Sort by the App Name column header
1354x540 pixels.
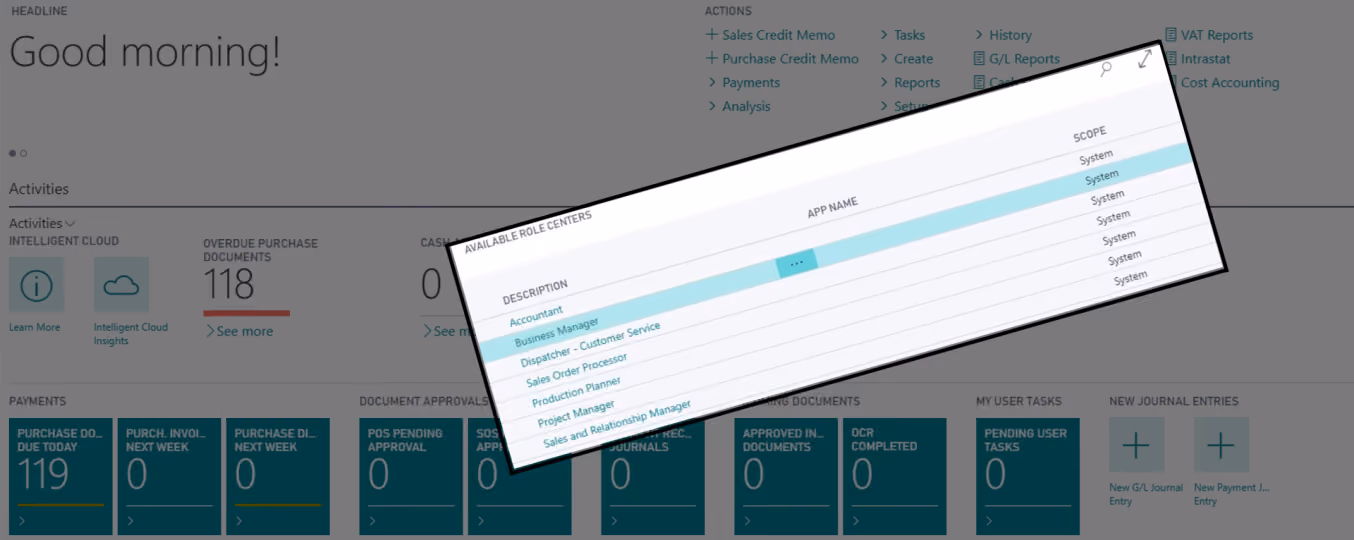(833, 208)
